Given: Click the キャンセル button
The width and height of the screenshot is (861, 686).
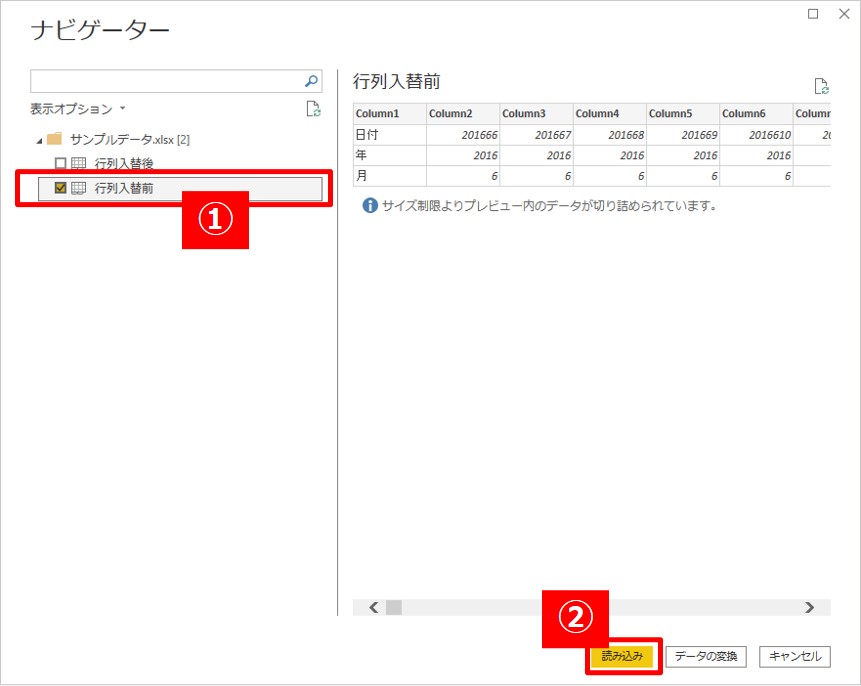Looking at the screenshot, I should click(795, 657).
